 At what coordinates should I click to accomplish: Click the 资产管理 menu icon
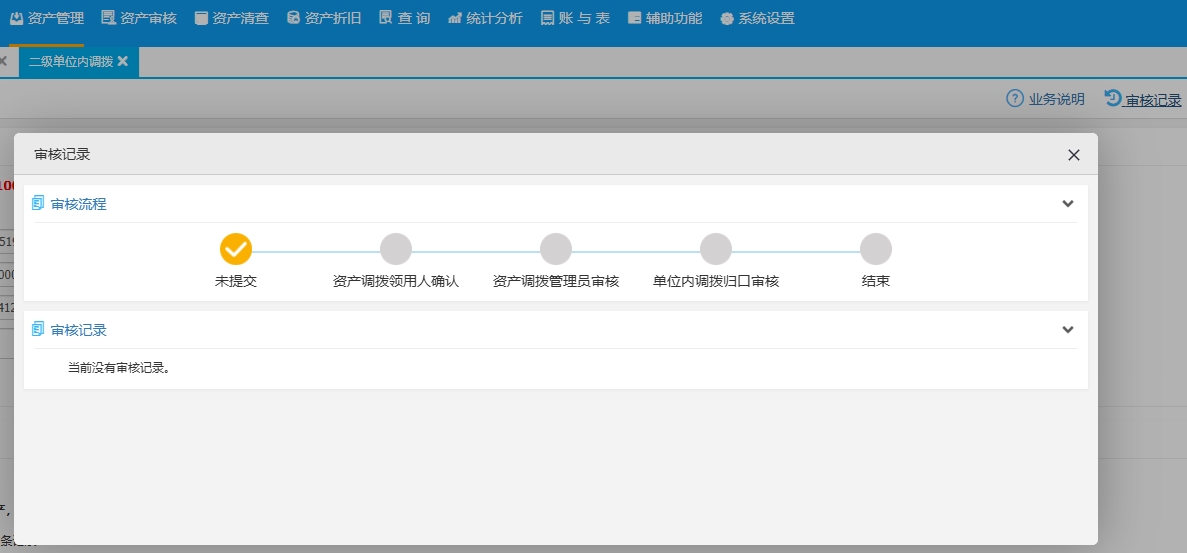coord(16,18)
